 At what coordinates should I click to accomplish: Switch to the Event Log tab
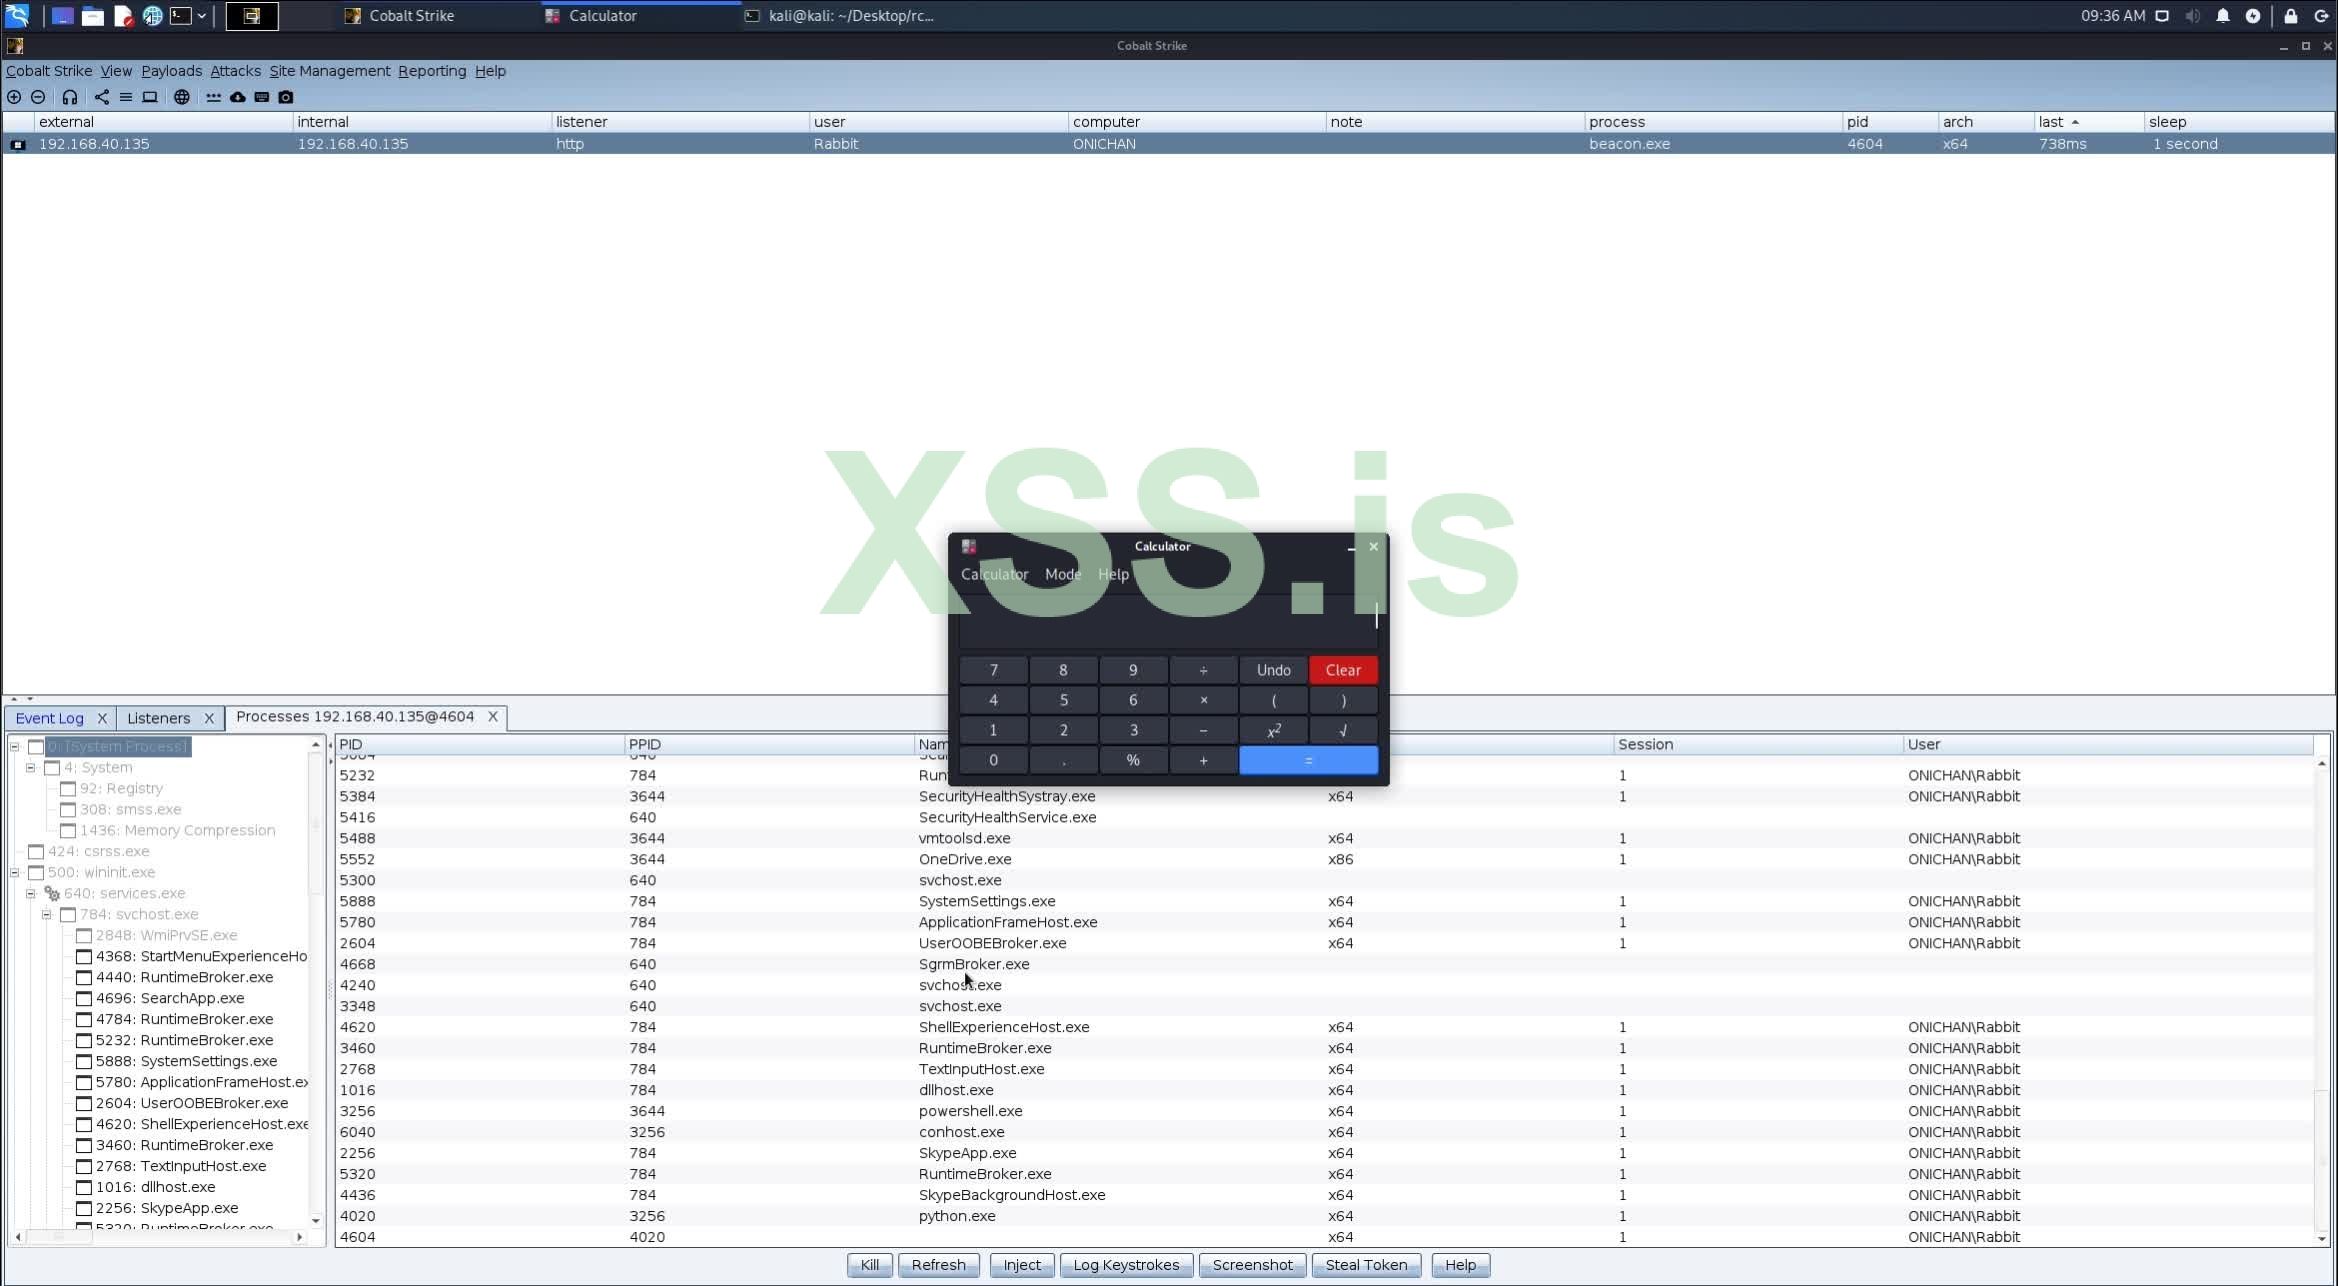[49, 718]
